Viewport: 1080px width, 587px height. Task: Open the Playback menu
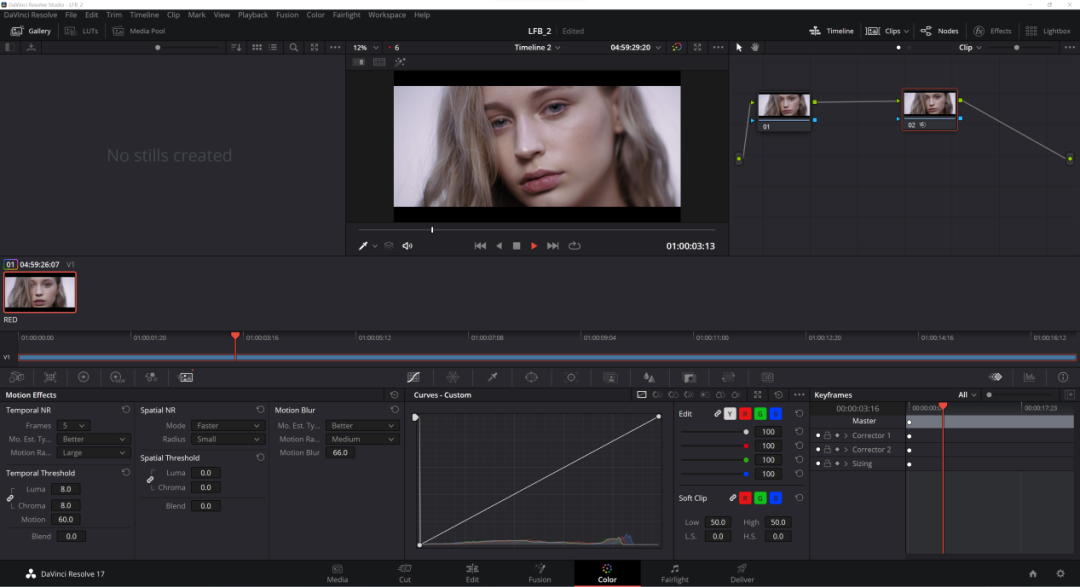tap(253, 14)
